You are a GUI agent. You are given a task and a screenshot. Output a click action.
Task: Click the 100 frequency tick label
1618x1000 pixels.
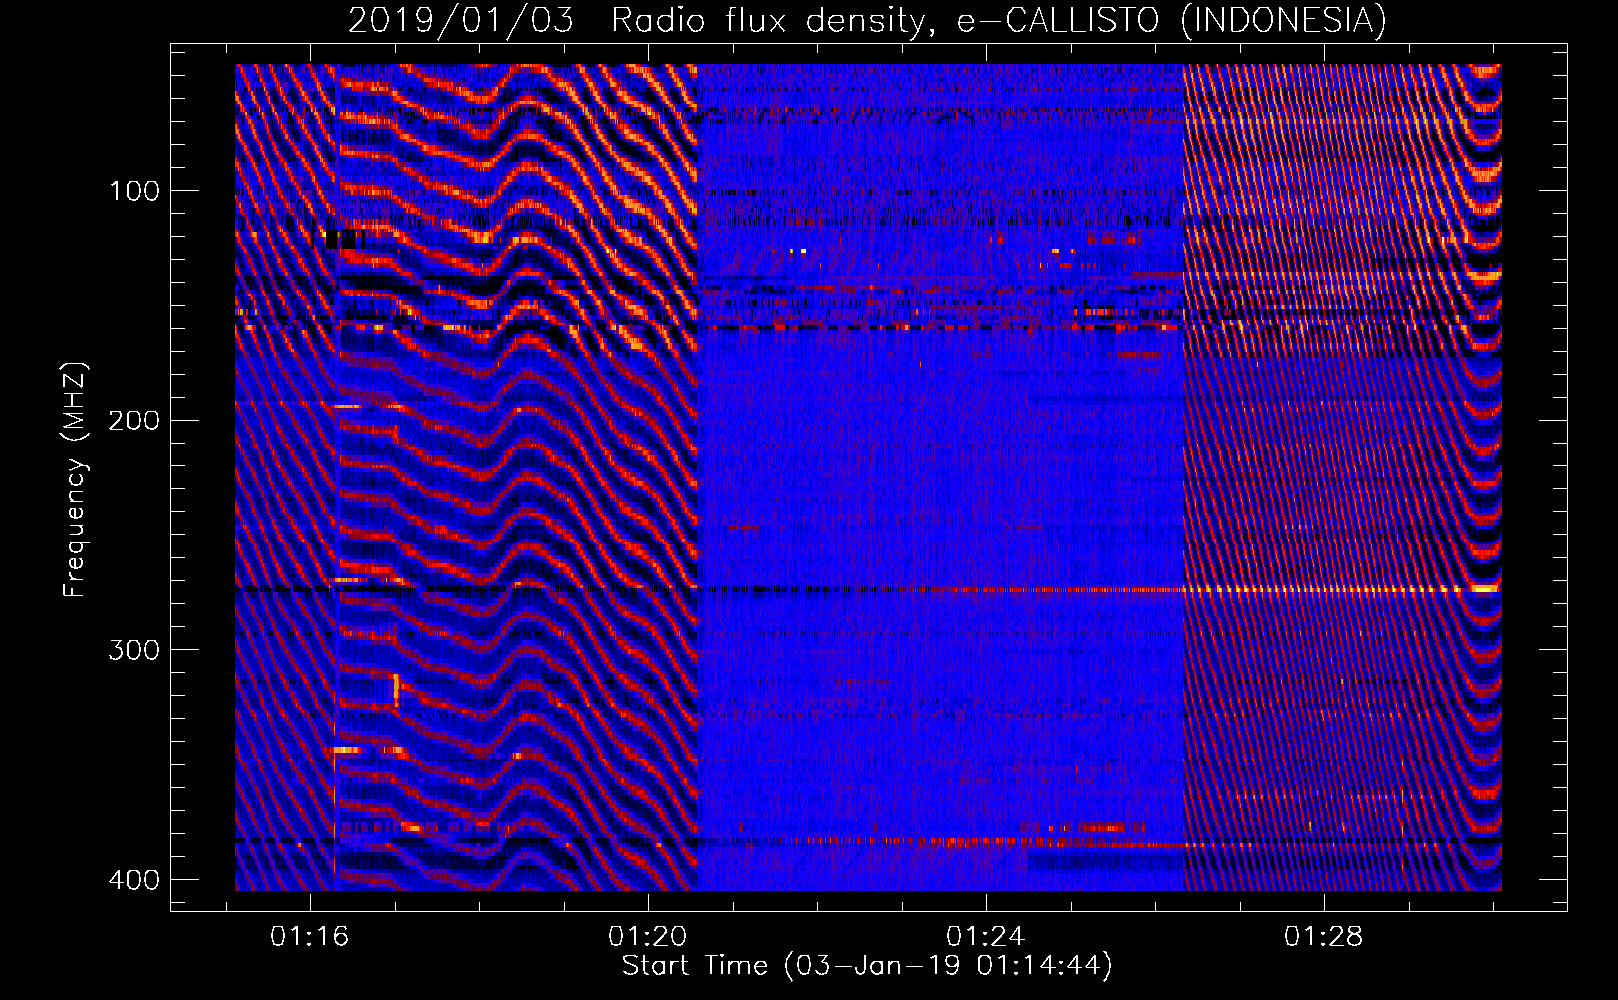pyautogui.click(x=134, y=191)
